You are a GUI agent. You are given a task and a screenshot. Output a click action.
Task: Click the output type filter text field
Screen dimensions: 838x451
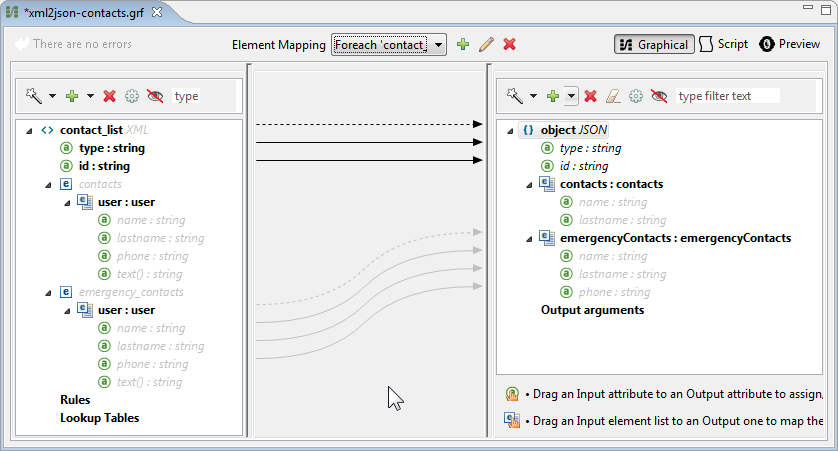point(727,96)
